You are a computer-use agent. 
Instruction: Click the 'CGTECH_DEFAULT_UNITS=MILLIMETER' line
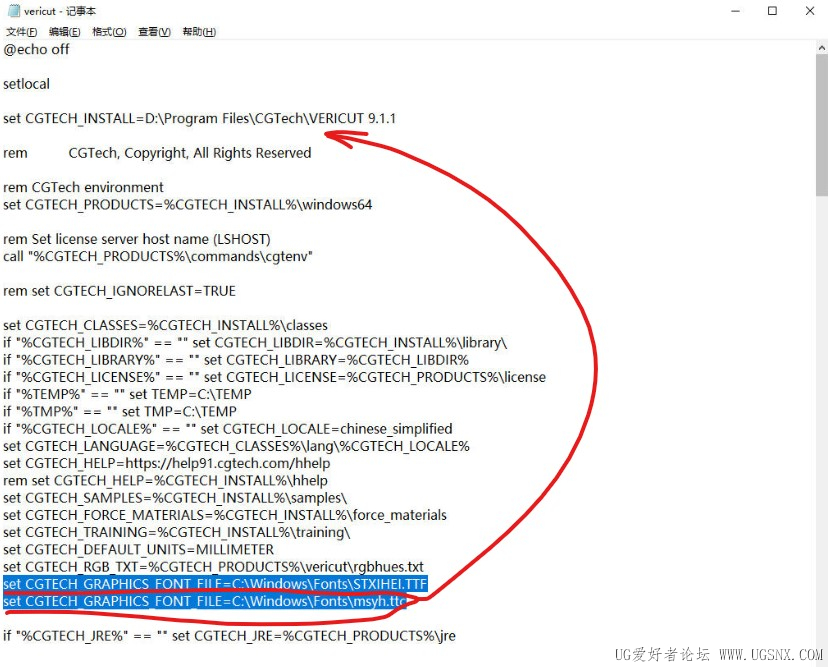(x=138, y=550)
